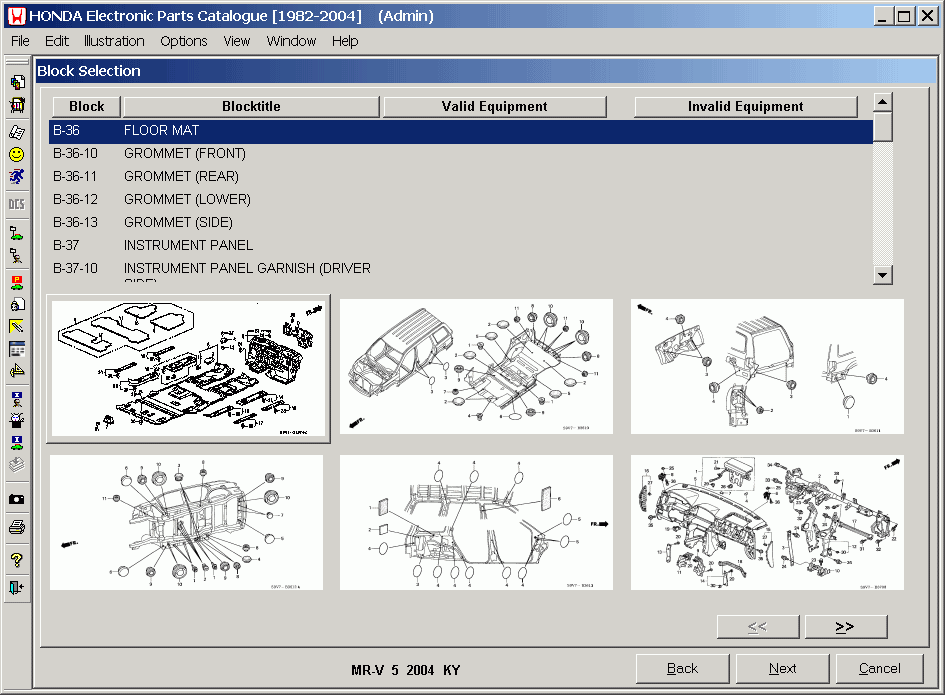Click the black camera snapshot icon
The height and width of the screenshot is (695, 945).
[17, 499]
